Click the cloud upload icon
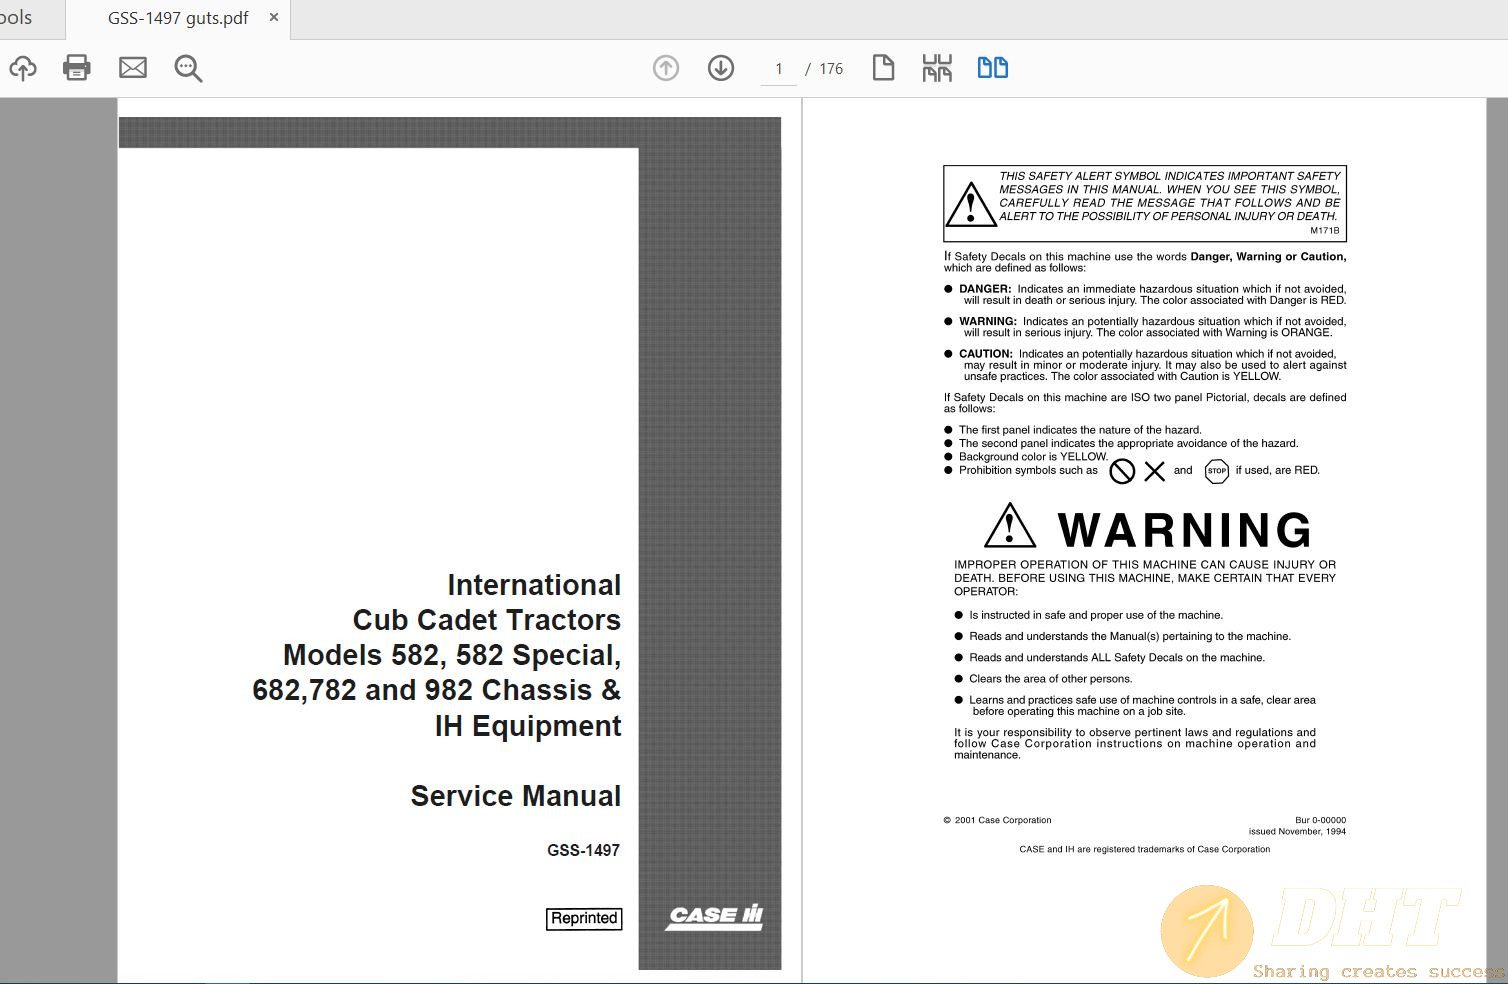Image resolution: width=1508 pixels, height=984 pixels. (23, 68)
